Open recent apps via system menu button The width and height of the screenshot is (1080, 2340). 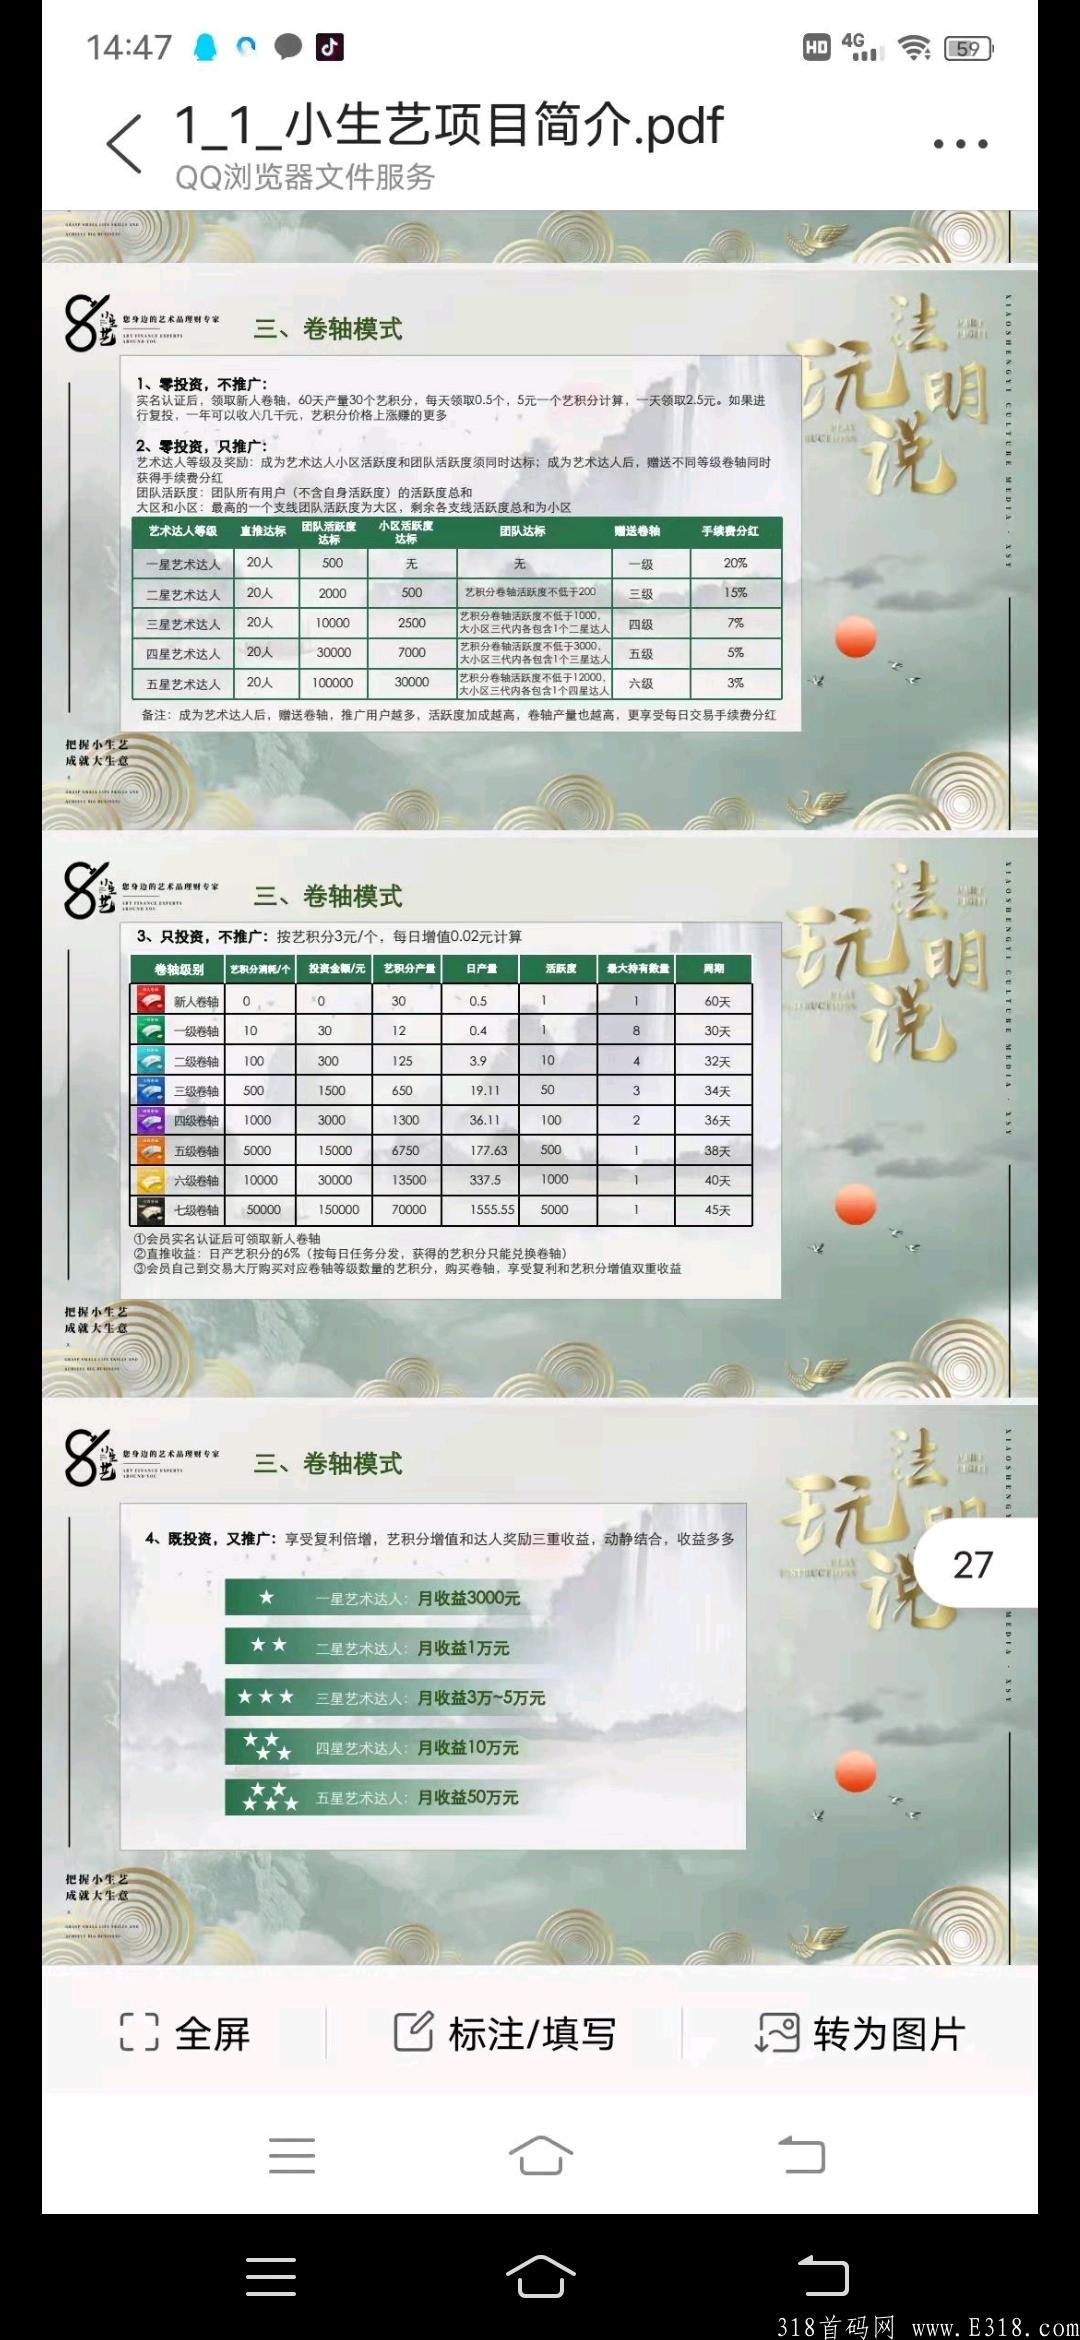point(271,2277)
